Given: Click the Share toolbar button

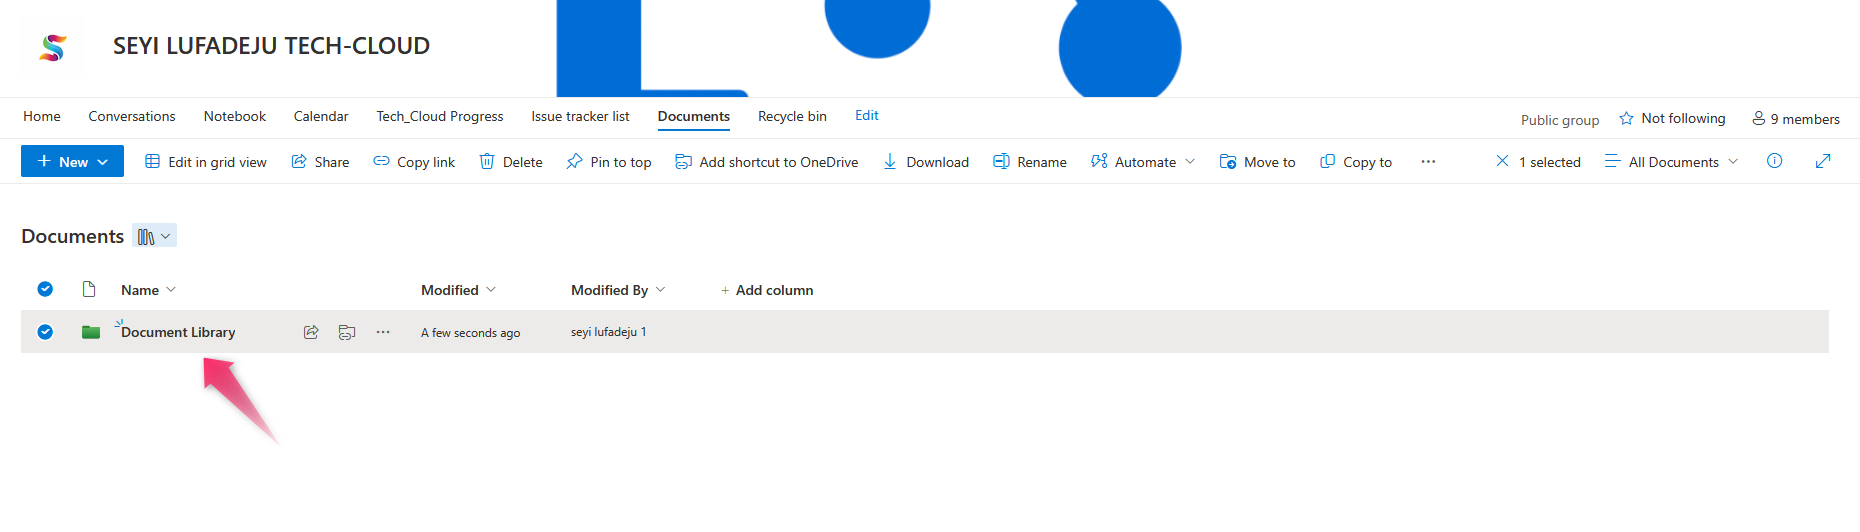Looking at the screenshot, I should [x=320, y=162].
